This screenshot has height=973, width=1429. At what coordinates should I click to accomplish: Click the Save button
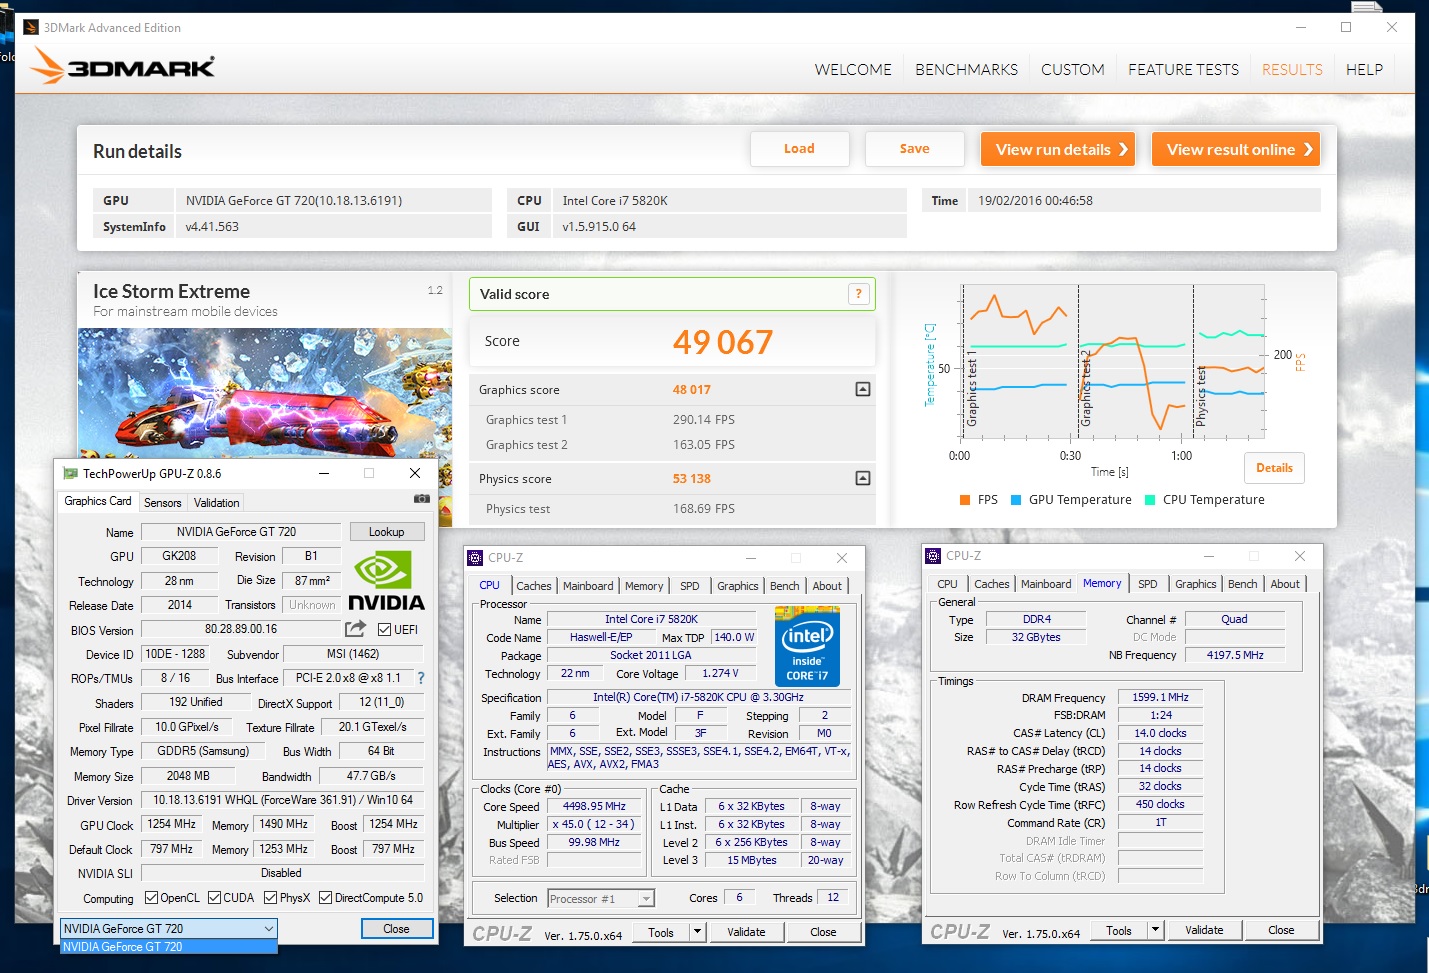pyautogui.click(x=914, y=149)
